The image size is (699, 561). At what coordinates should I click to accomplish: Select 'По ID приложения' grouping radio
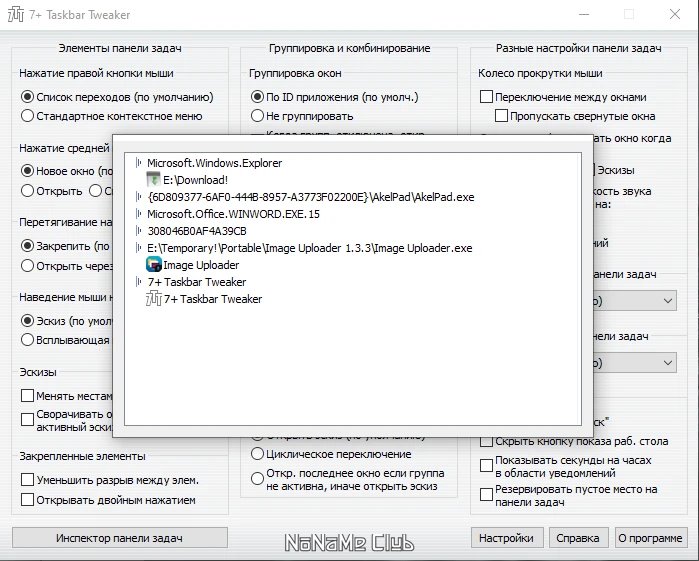point(257,97)
